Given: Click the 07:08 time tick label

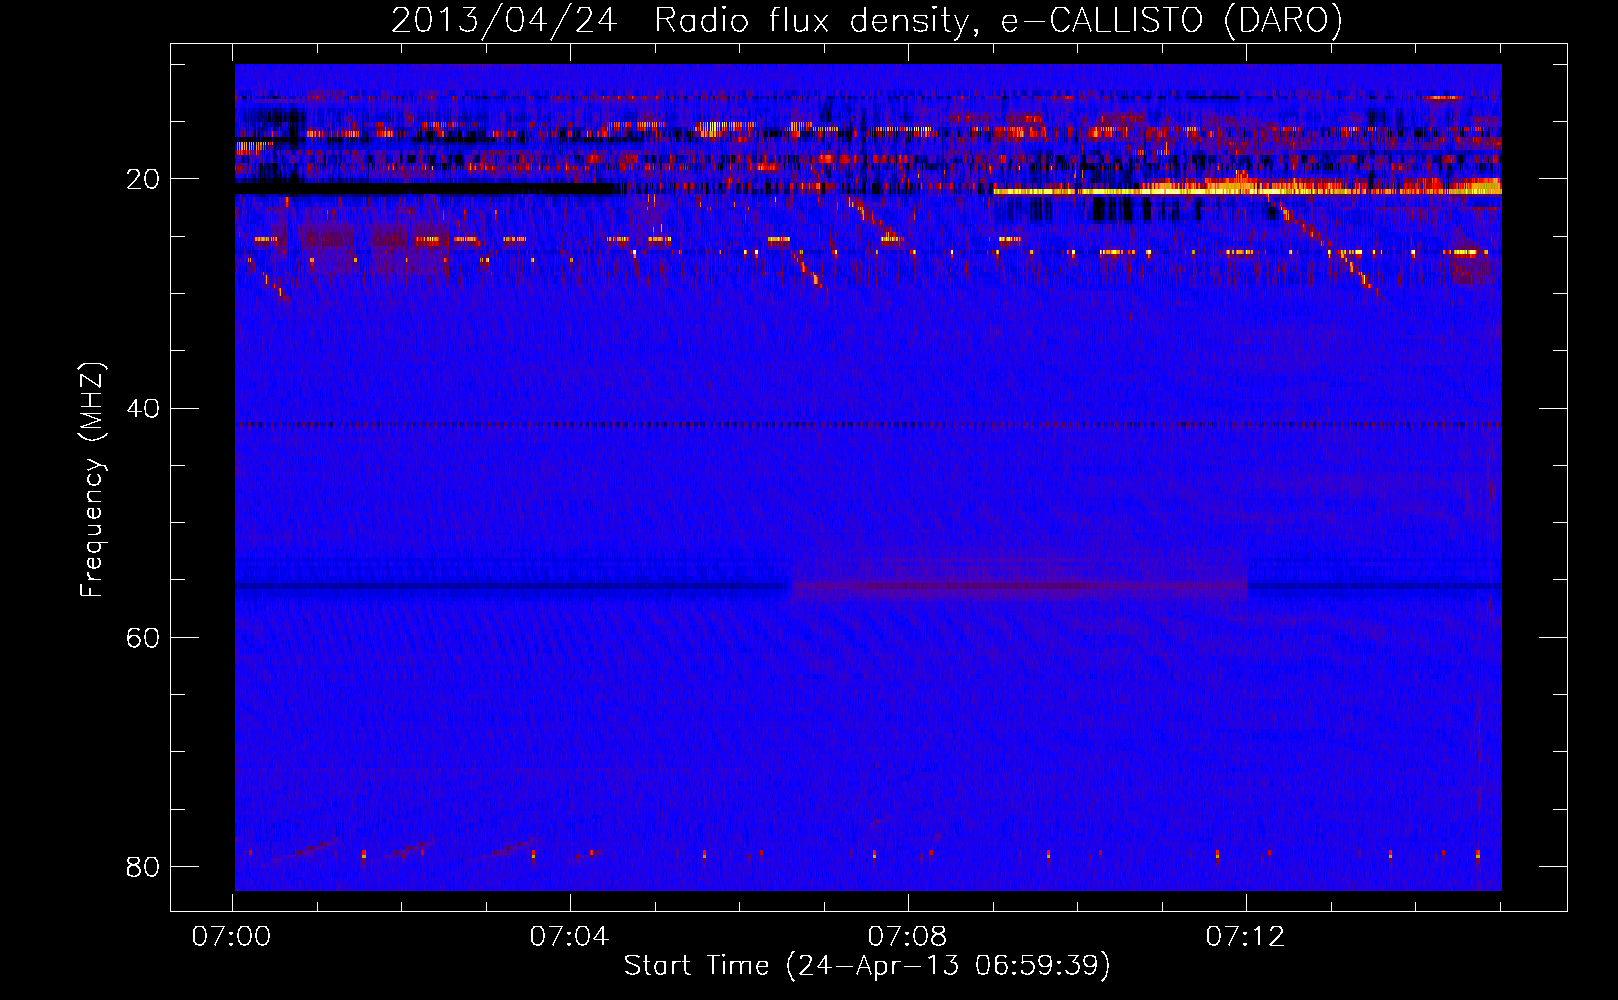Looking at the screenshot, I should pyautogui.click(x=907, y=937).
